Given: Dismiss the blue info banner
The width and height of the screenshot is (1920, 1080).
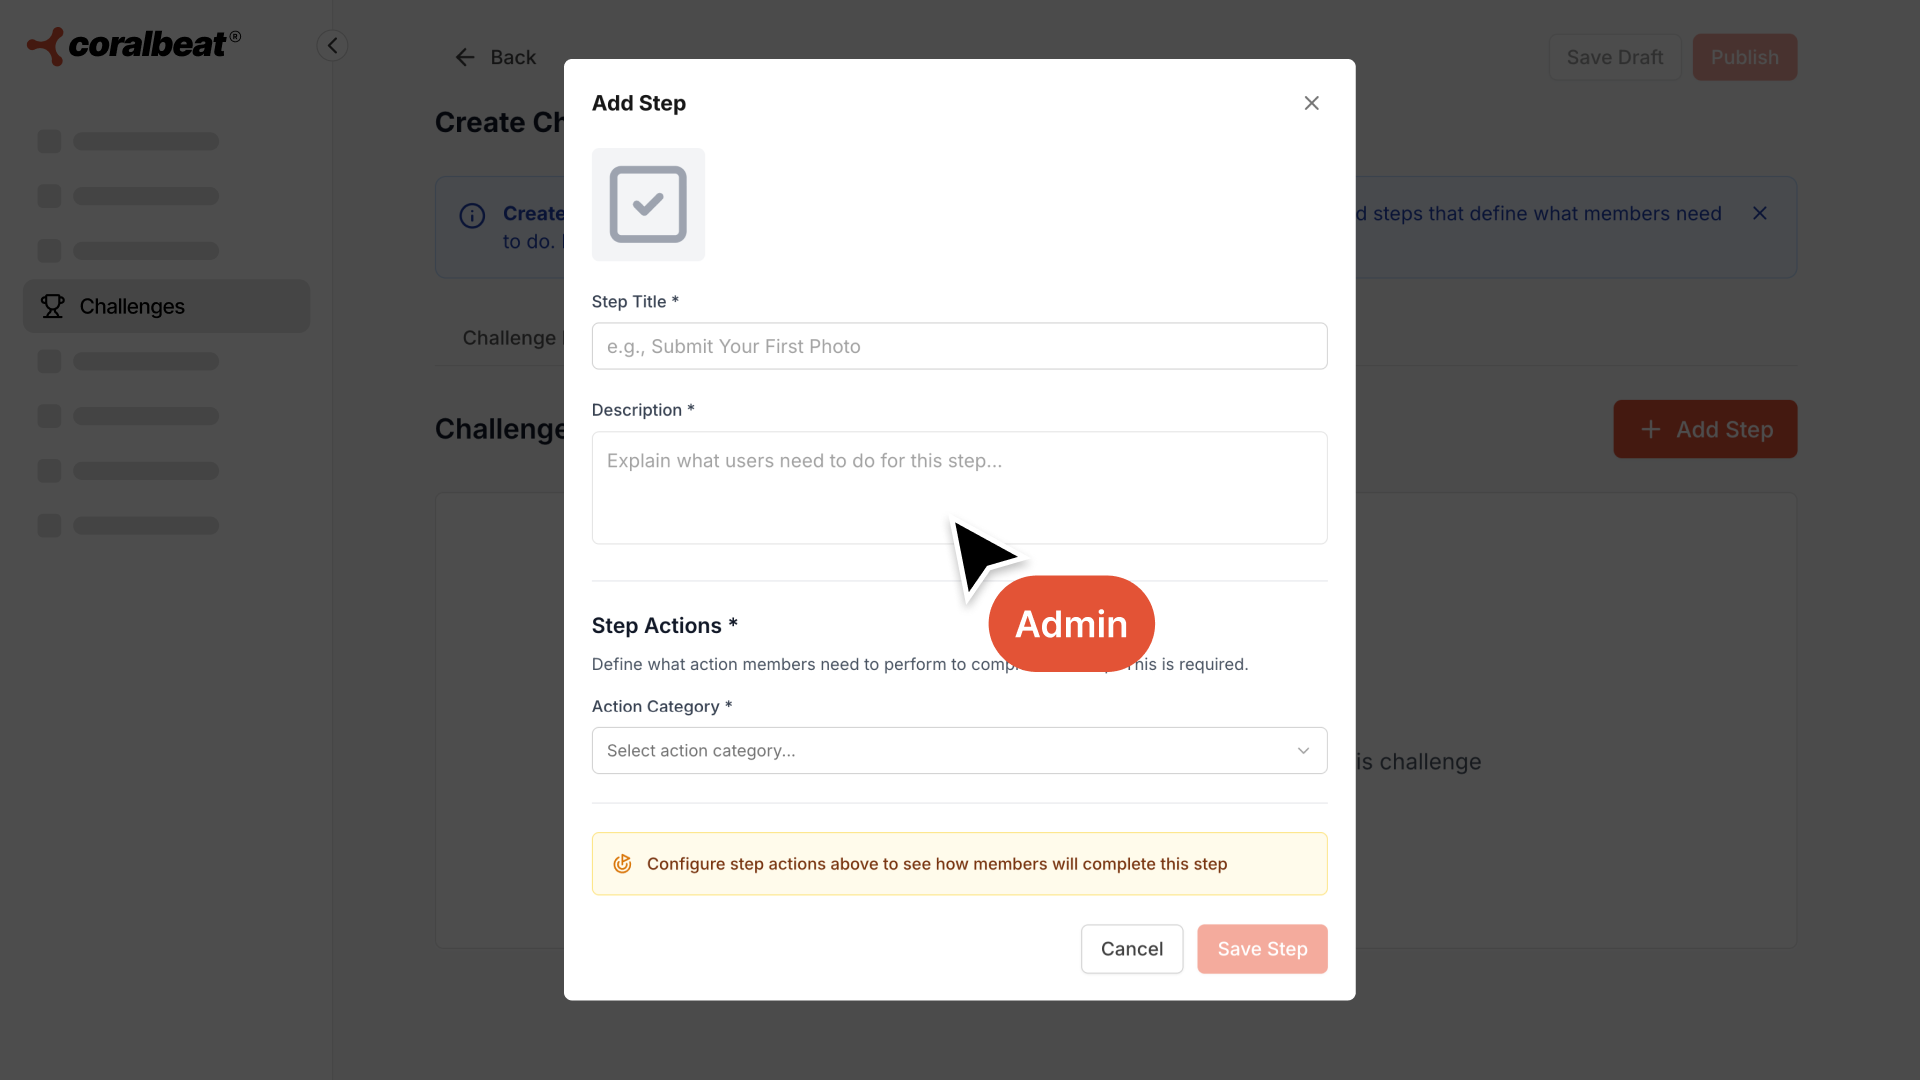Looking at the screenshot, I should (1759, 213).
